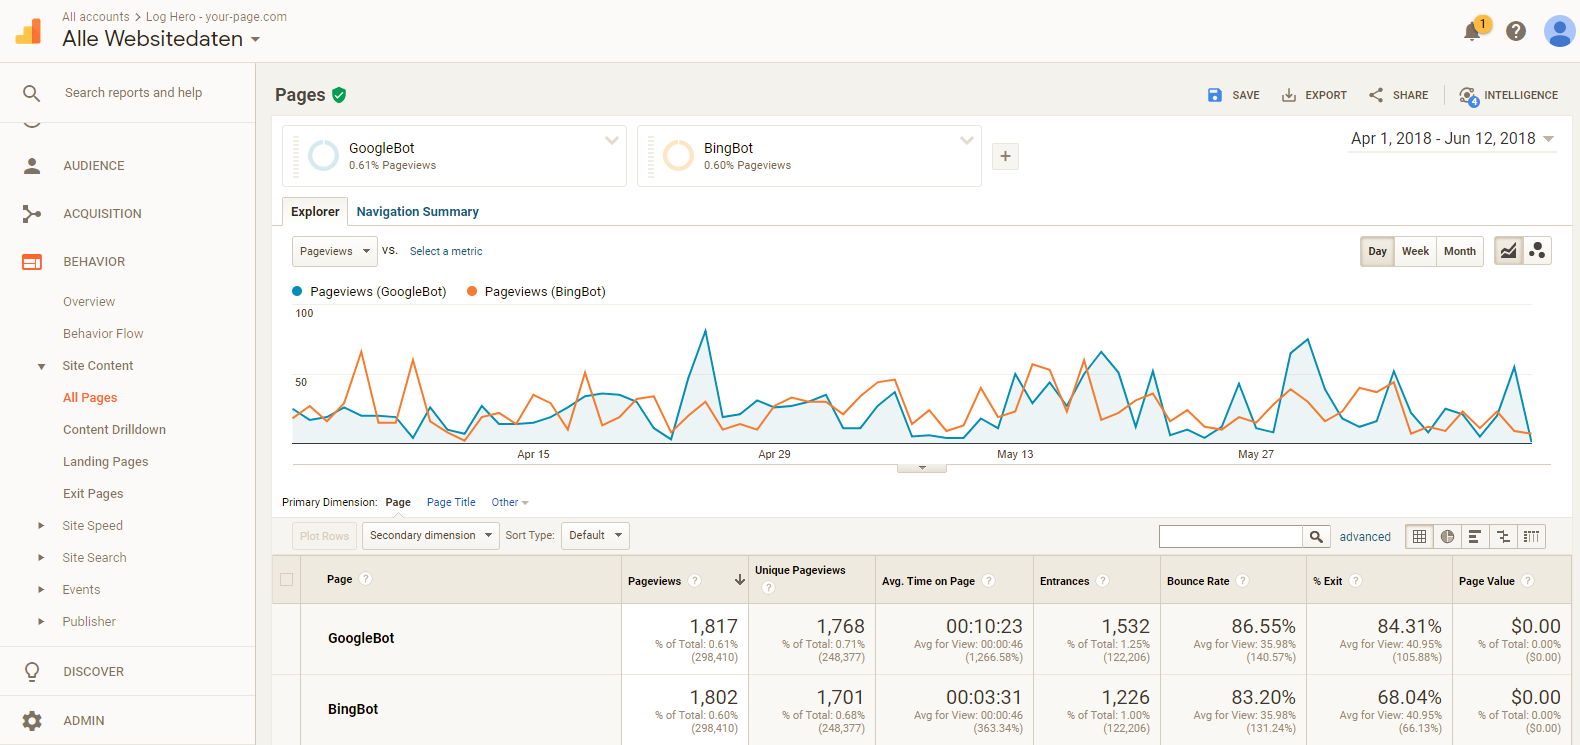This screenshot has width=1580, height=745.
Task: Set chart granularity to Month
Action: pos(1459,251)
